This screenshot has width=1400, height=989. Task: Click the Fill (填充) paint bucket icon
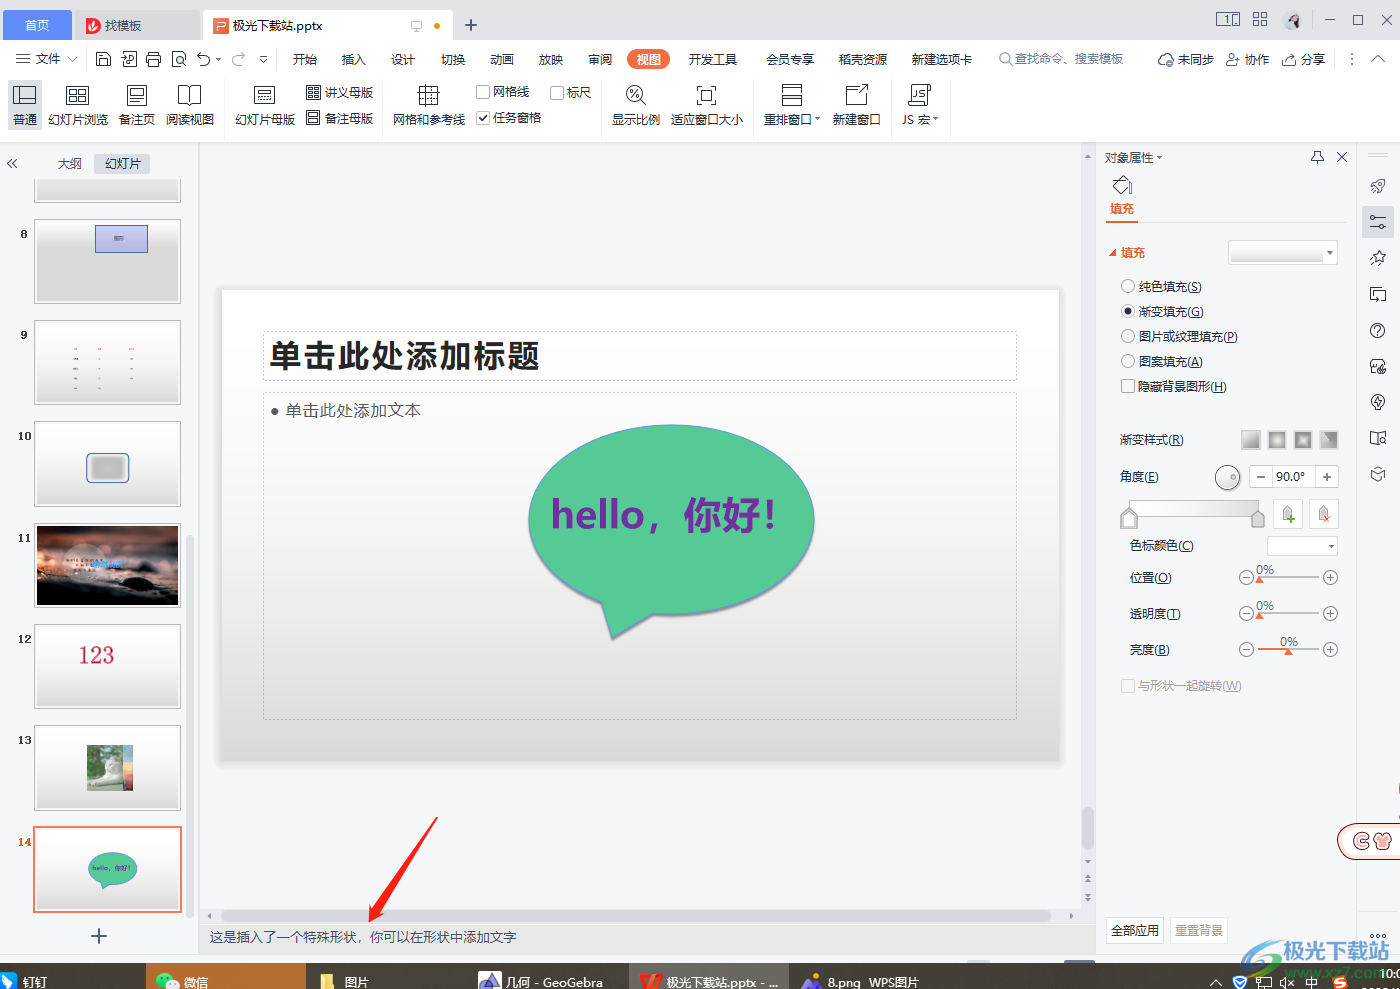pos(1122,186)
